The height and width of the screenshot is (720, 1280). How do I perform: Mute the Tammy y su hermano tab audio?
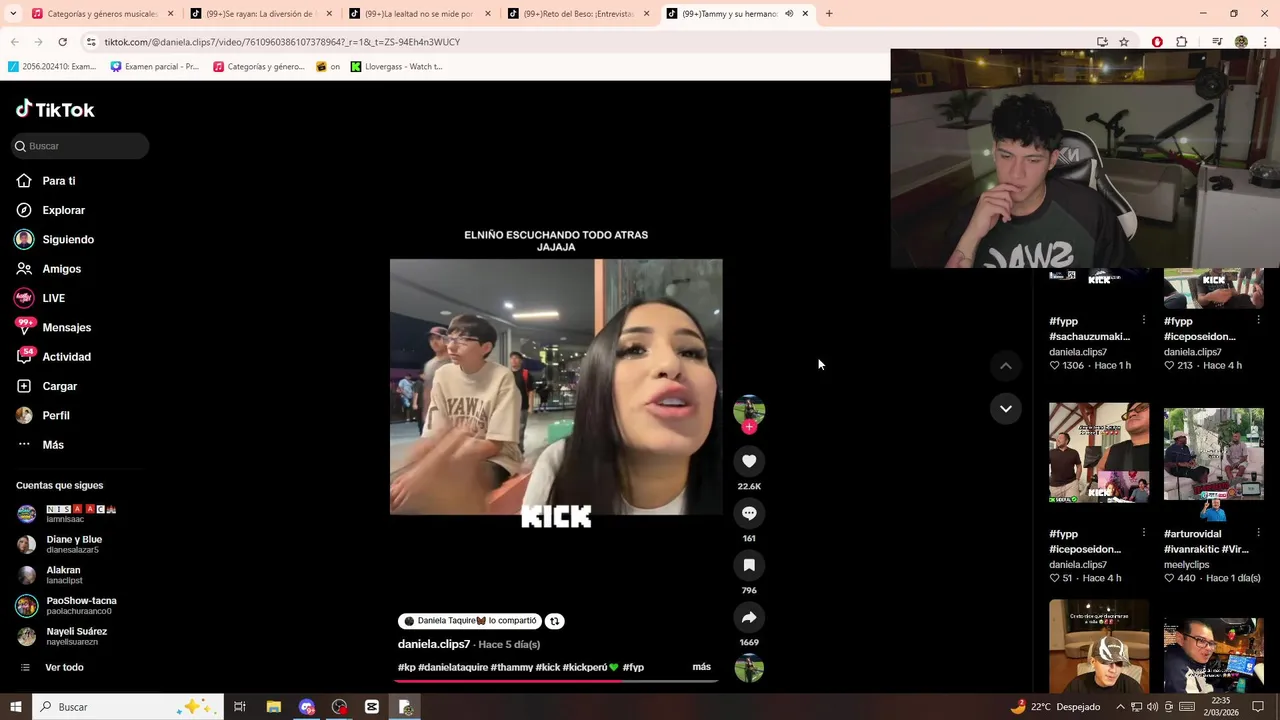pos(789,14)
